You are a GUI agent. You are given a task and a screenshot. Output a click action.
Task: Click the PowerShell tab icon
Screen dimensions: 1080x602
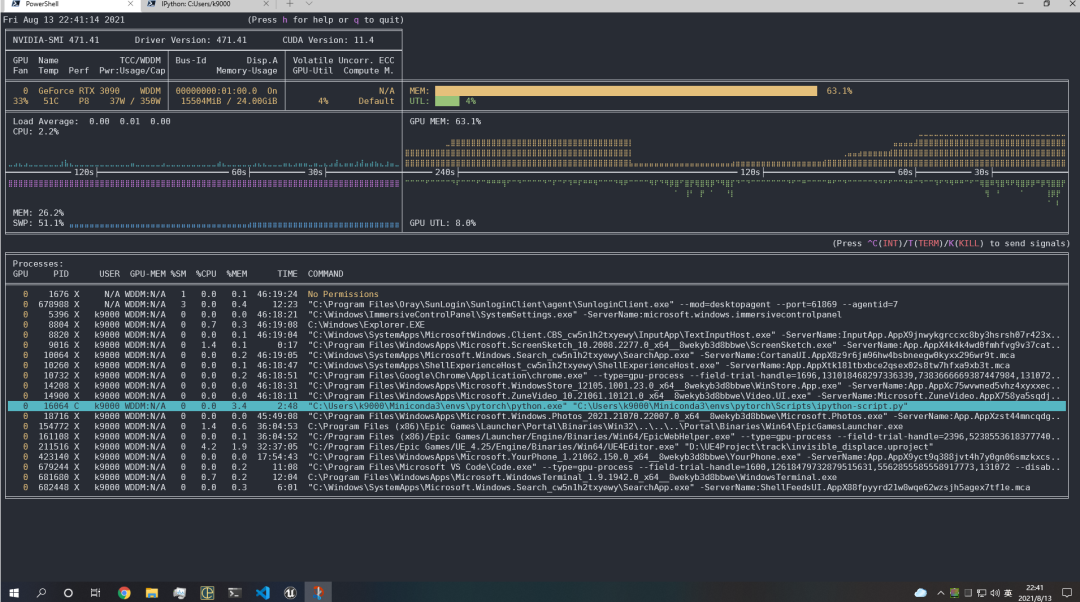15,3
